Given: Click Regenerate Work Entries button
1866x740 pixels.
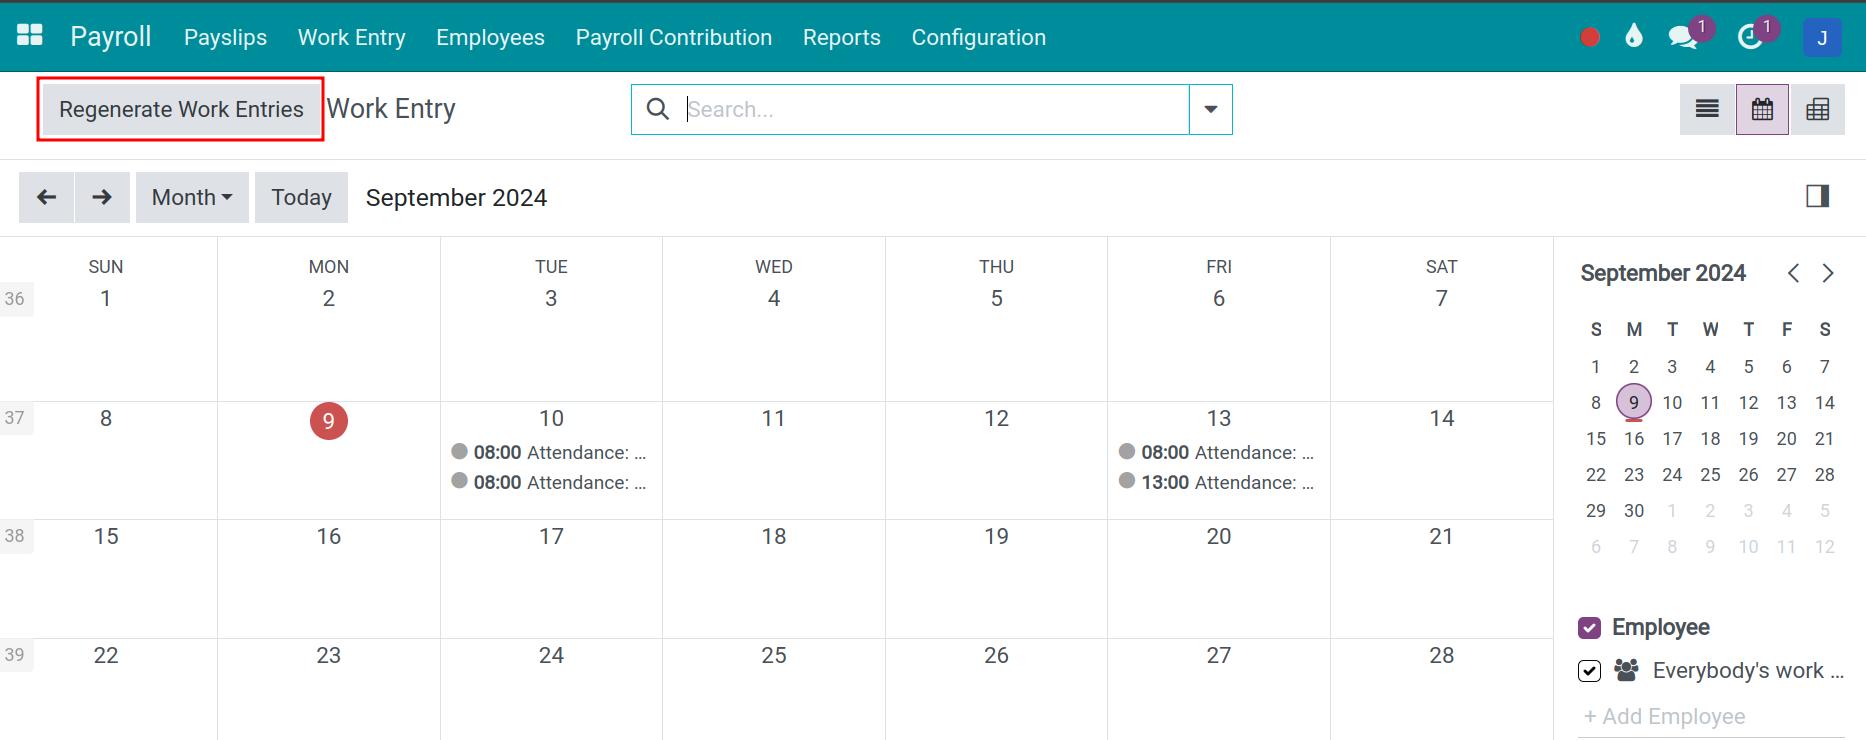Looking at the screenshot, I should tap(181, 109).
